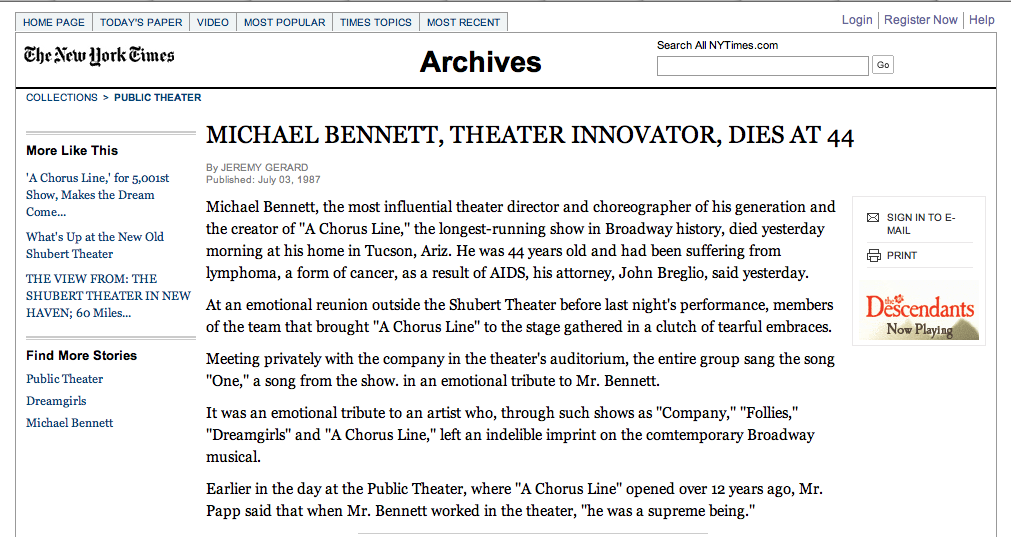Find more stories about Dreamgirls

pos(54,401)
